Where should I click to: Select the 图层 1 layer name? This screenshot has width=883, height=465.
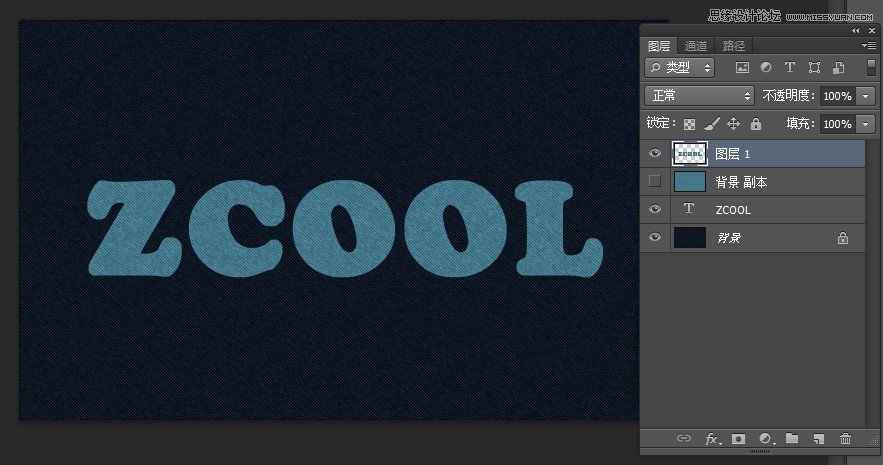733,154
